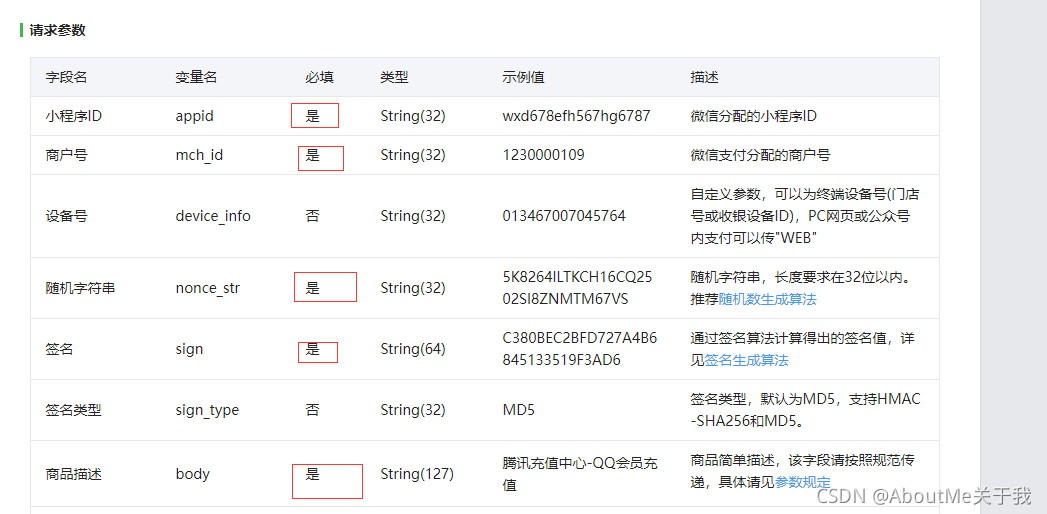The width and height of the screenshot is (1047, 514).
Task: Select the sign variable name
Action: [x=189, y=349]
